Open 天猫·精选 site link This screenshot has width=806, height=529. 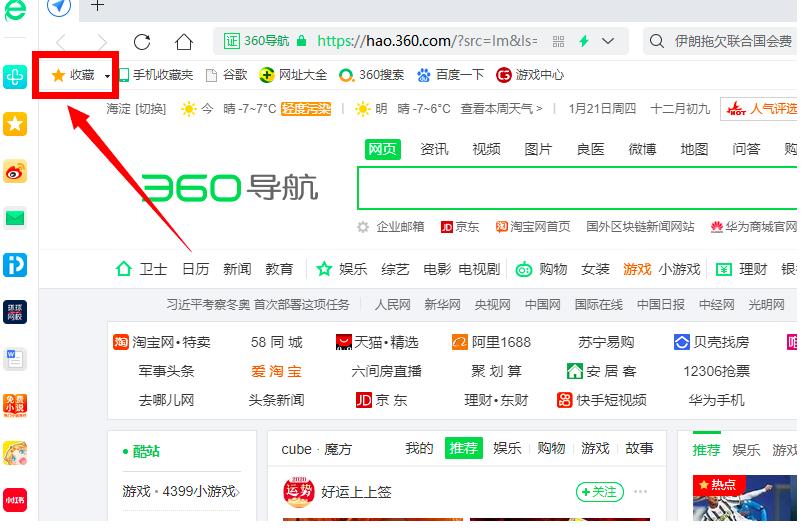(x=377, y=342)
